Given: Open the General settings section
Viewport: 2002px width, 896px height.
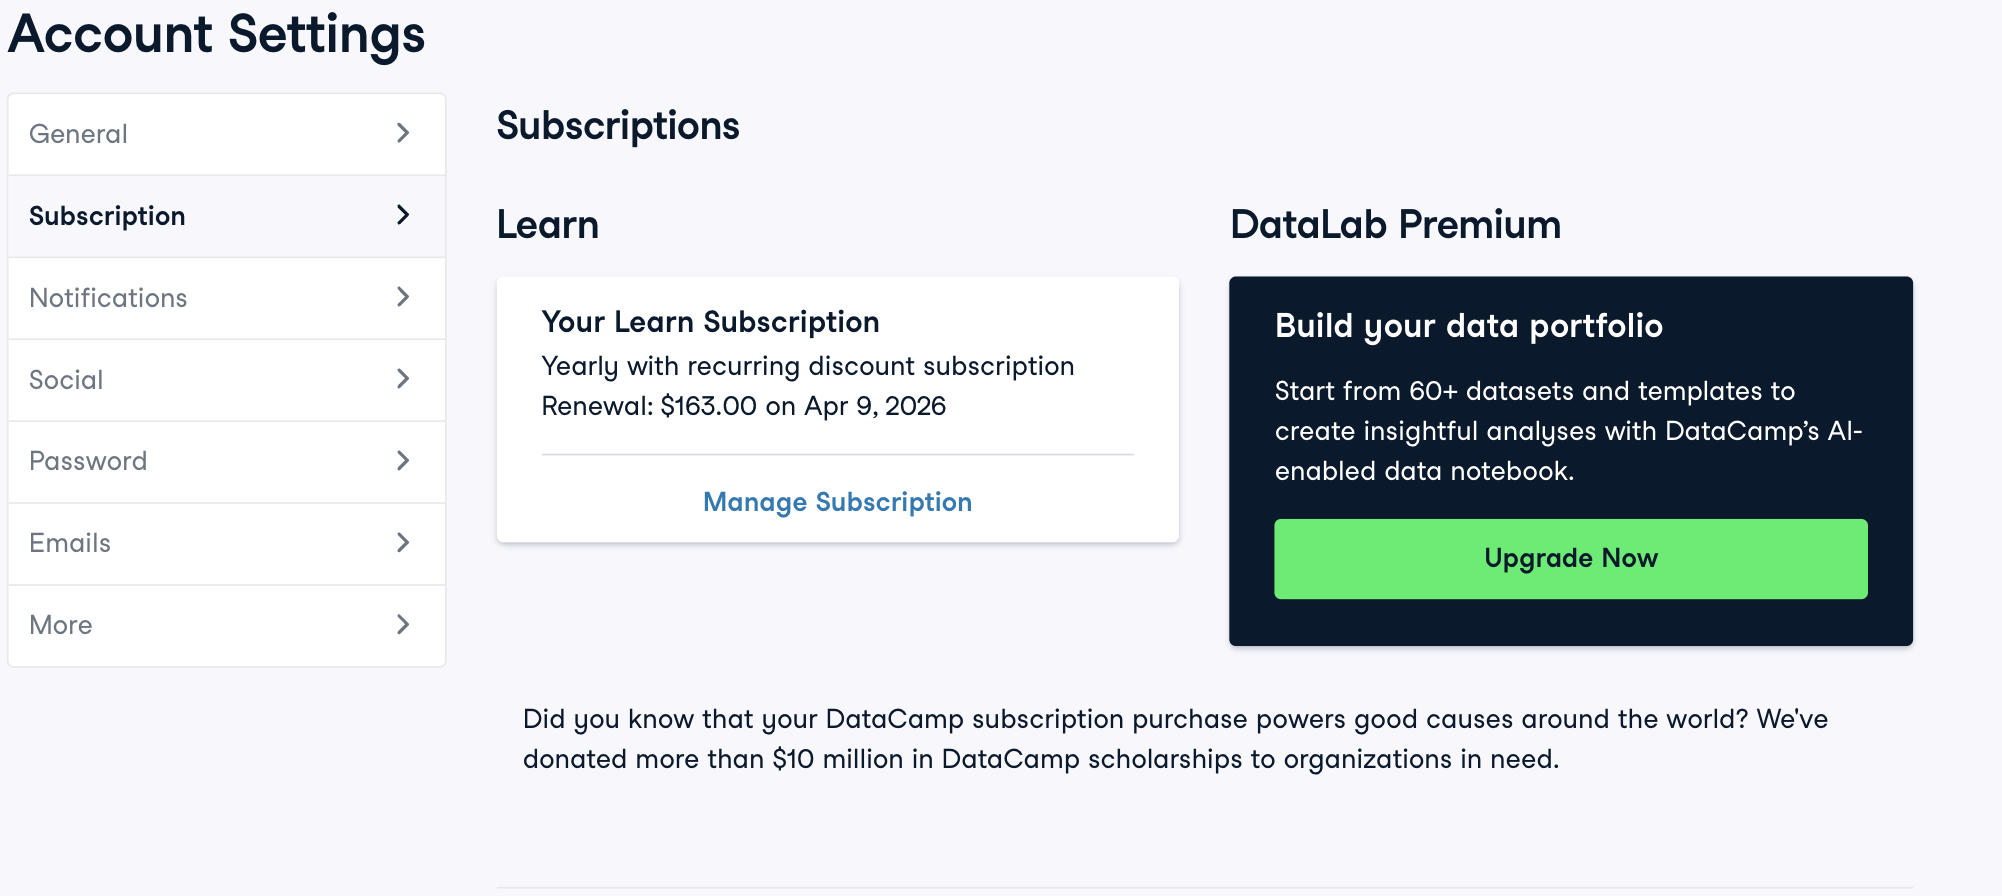Looking at the screenshot, I should [x=79, y=134].
